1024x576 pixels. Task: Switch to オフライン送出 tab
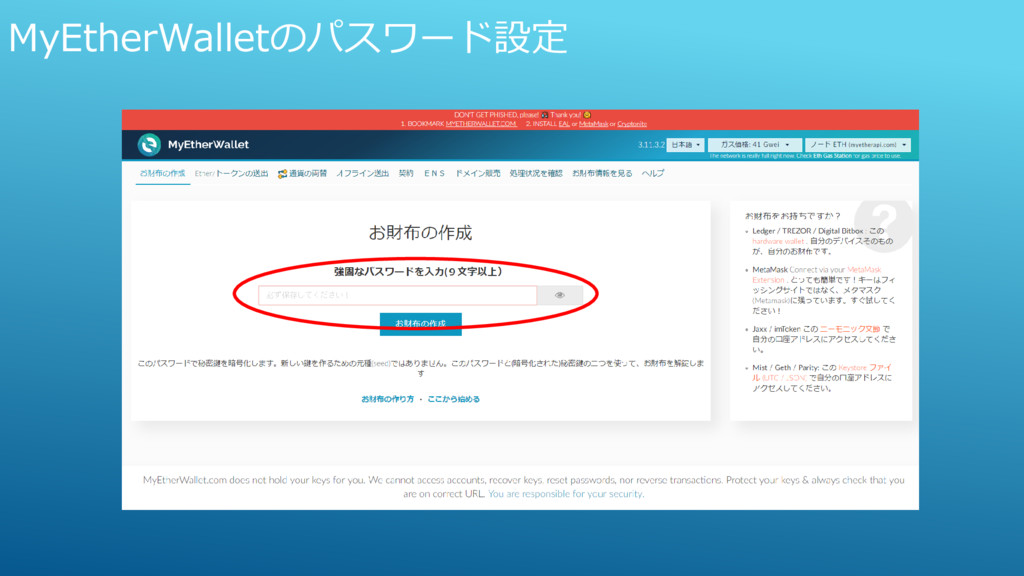363,173
